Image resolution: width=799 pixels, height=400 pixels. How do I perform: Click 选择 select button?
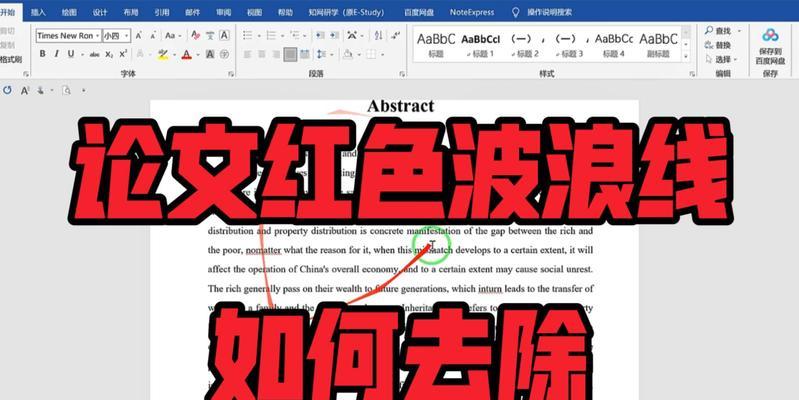tap(721, 60)
